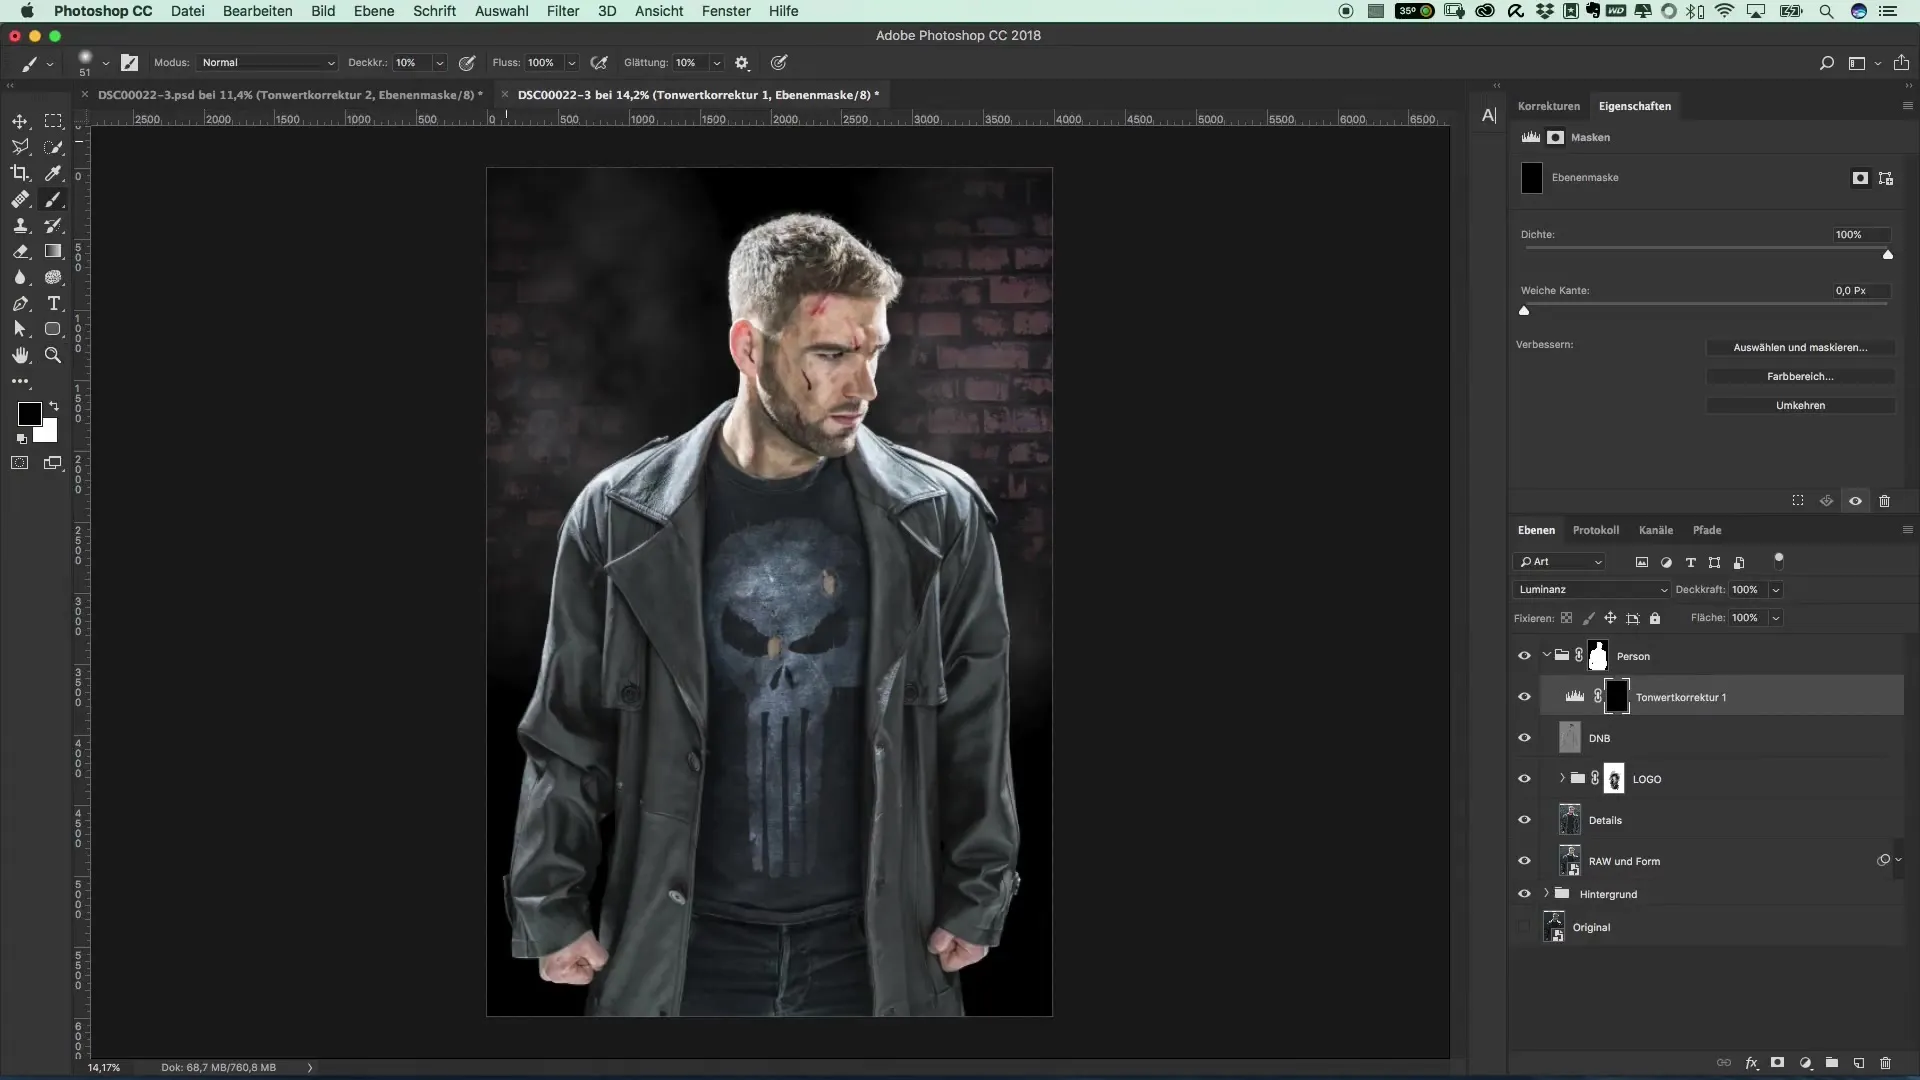Select the Rectangle shape tool

53,329
